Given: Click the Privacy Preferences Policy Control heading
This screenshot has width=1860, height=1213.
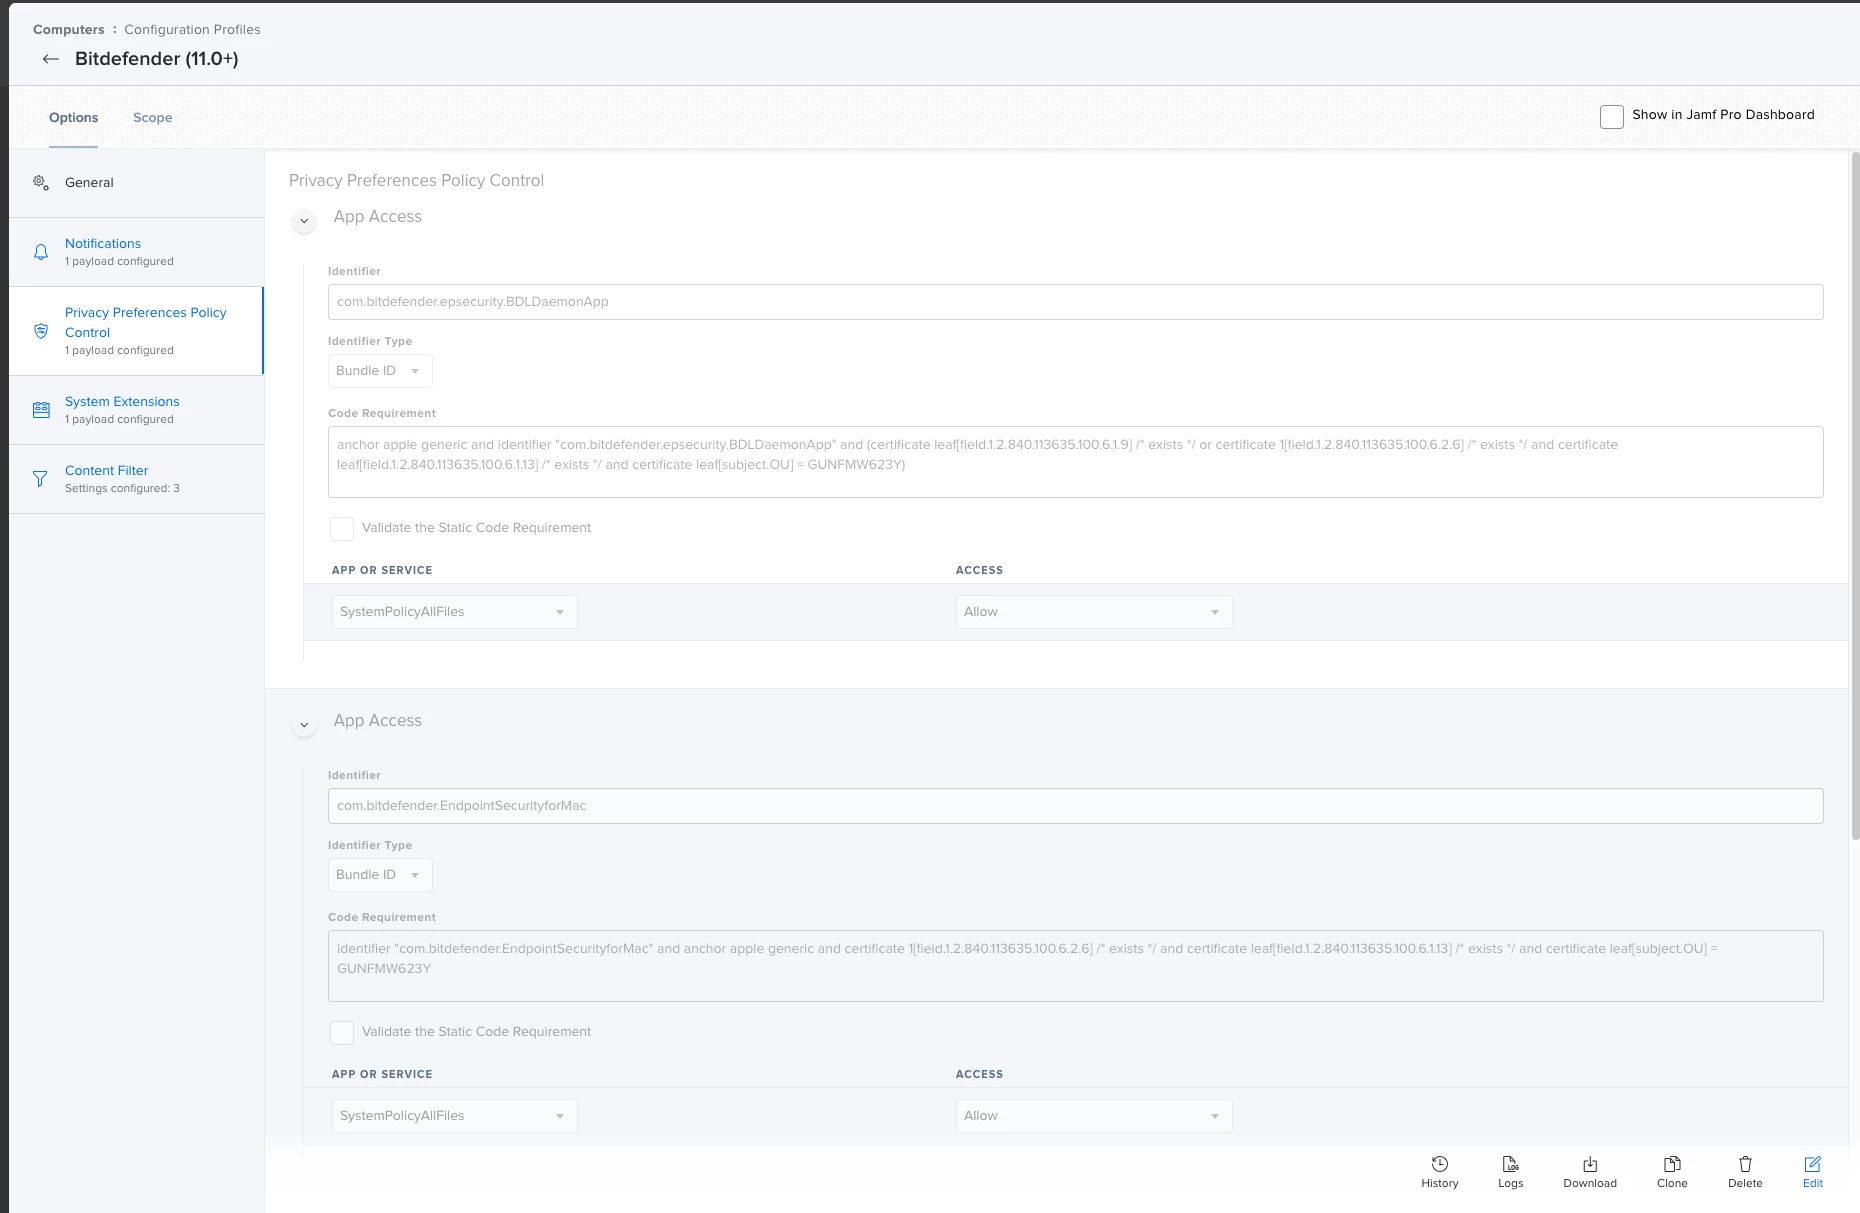Looking at the screenshot, I should (x=416, y=181).
